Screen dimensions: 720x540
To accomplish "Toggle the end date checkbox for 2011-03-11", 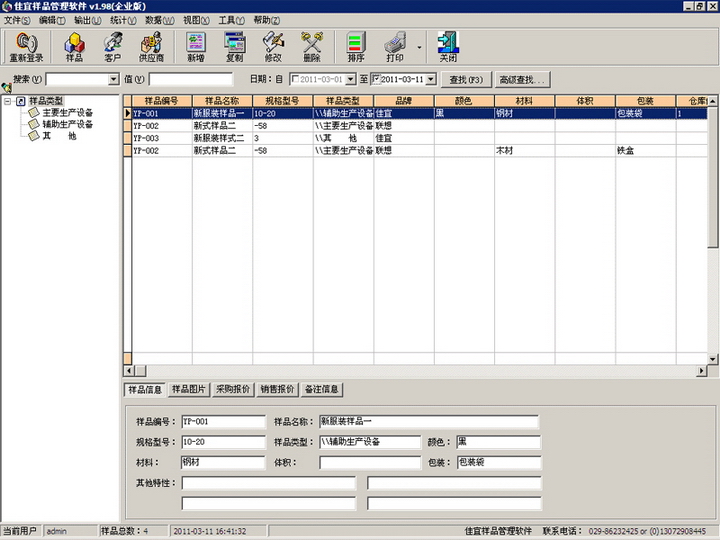I will tap(376, 79).
